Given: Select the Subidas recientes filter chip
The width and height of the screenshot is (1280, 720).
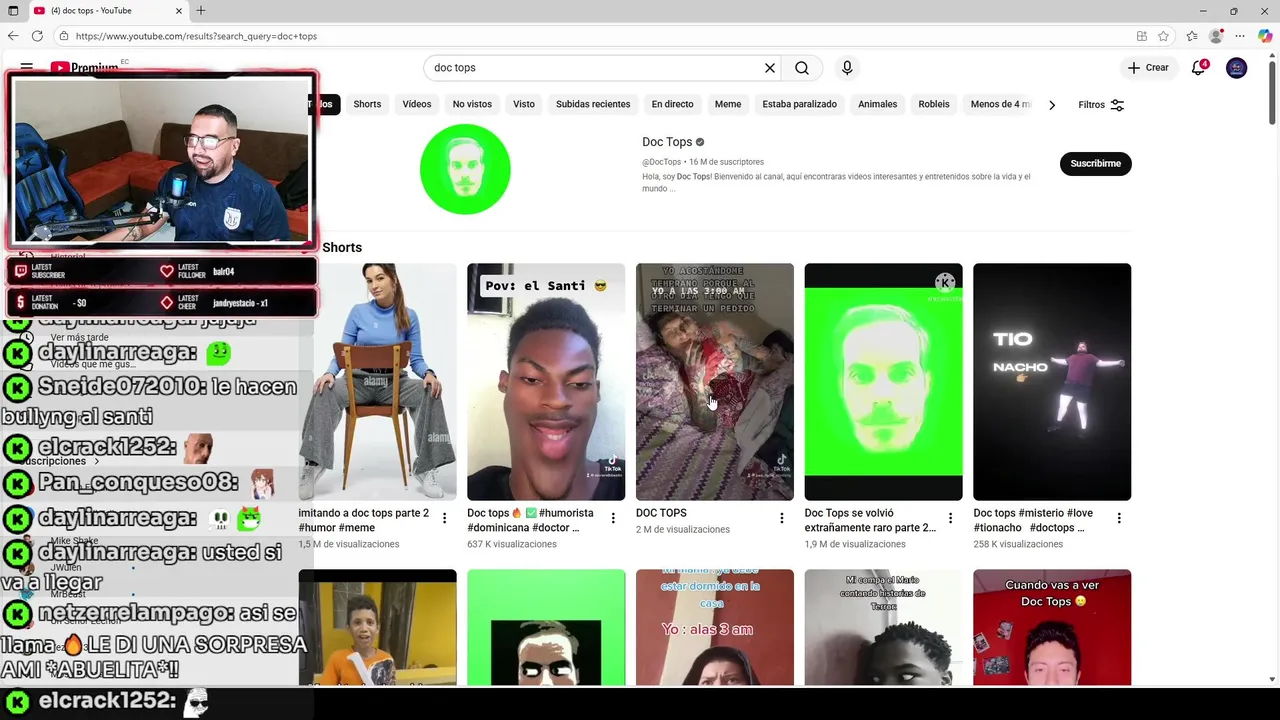Looking at the screenshot, I should coord(593,104).
